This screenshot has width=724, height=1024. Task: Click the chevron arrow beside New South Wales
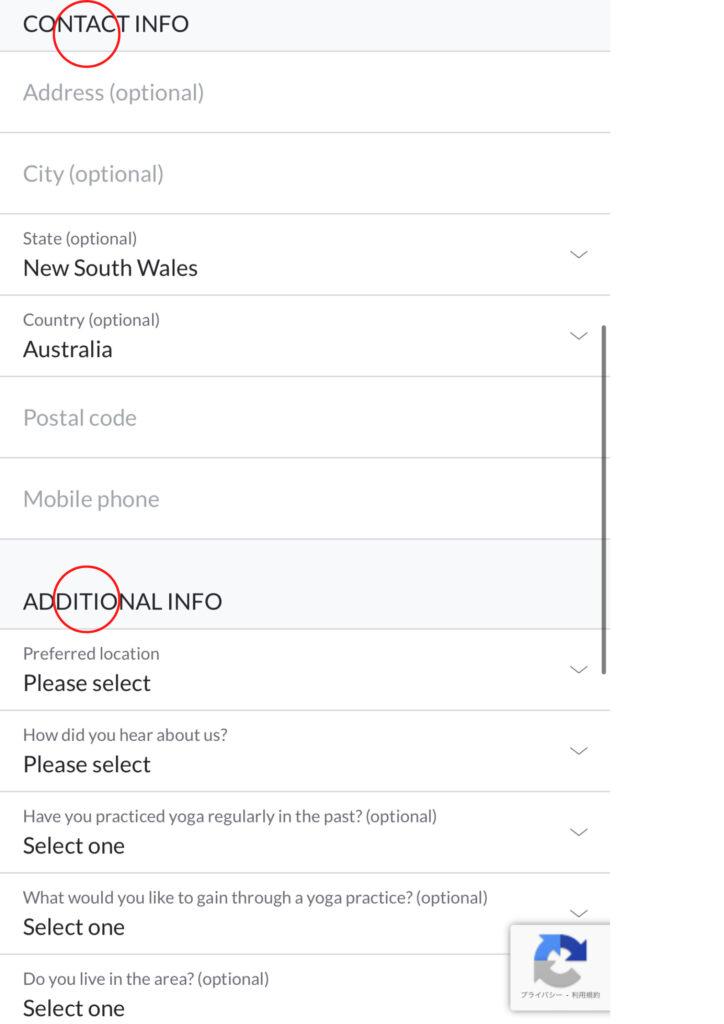point(578,255)
